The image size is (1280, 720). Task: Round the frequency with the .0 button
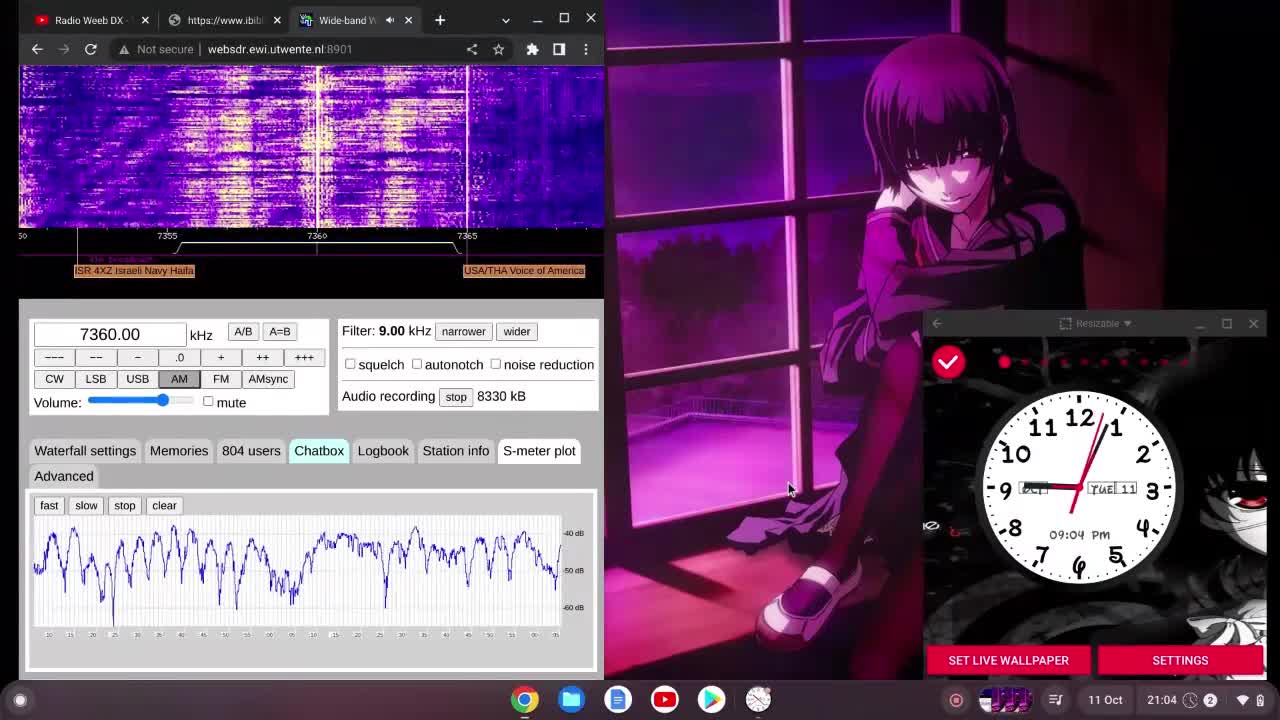pyautogui.click(x=179, y=357)
